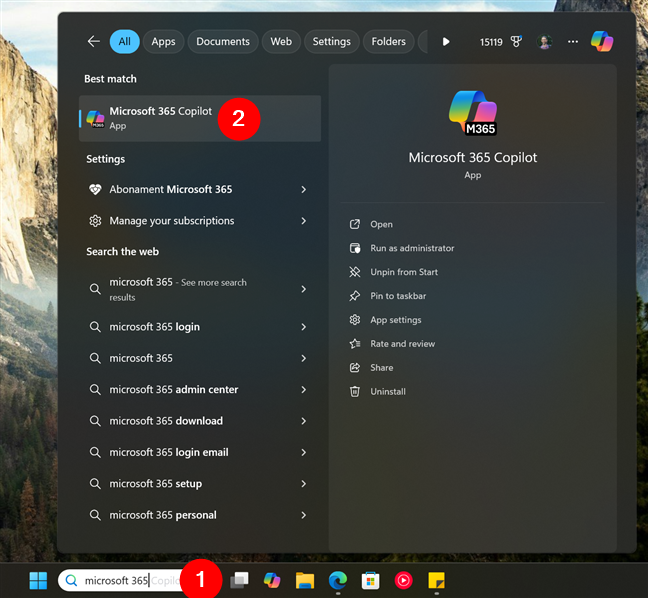Expand microsoft 365 admin center chevron

point(304,390)
